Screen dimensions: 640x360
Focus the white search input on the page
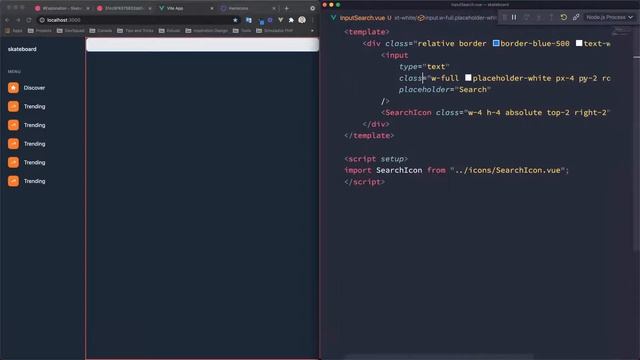[x=202, y=45]
